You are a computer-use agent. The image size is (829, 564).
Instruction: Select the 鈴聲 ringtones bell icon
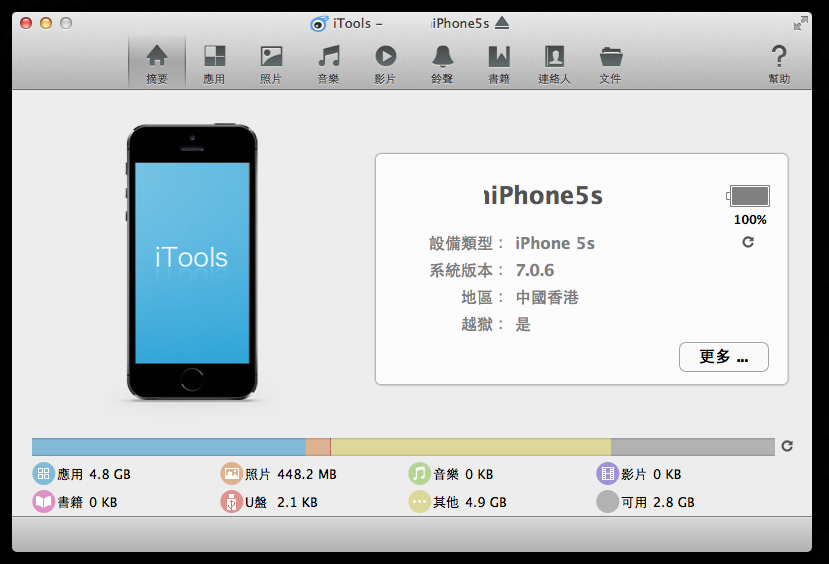point(443,56)
